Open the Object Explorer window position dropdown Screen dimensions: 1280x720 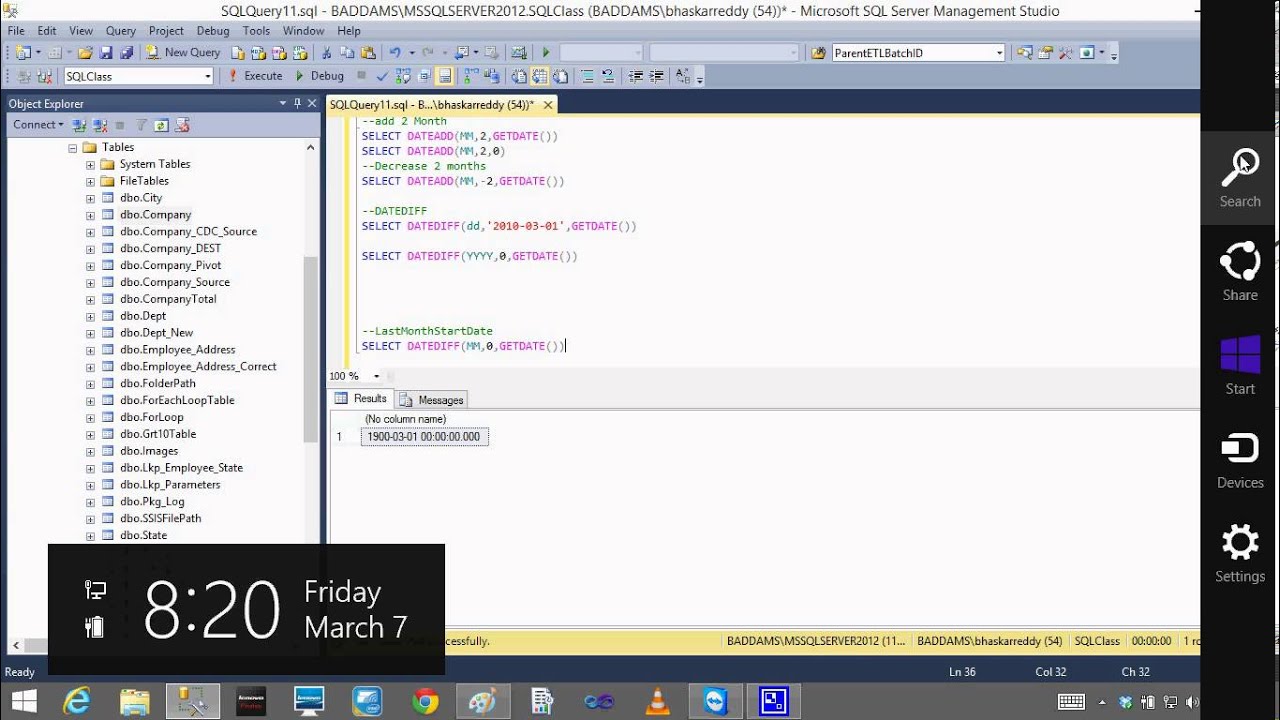(x=283, y=103)
